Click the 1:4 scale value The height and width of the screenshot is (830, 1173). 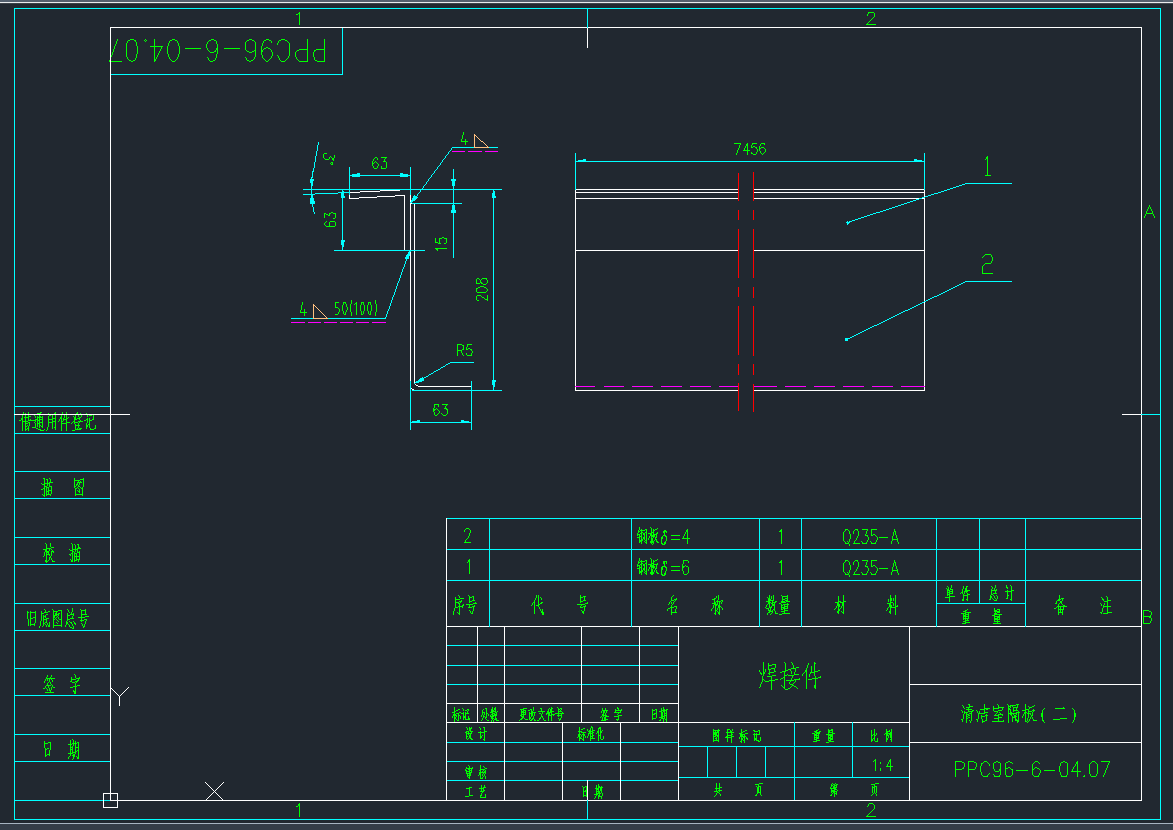tap(882, 765)
